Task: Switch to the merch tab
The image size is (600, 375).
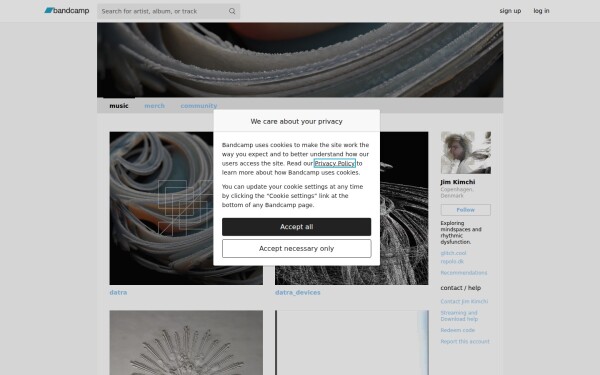Action: click(154, 106)
